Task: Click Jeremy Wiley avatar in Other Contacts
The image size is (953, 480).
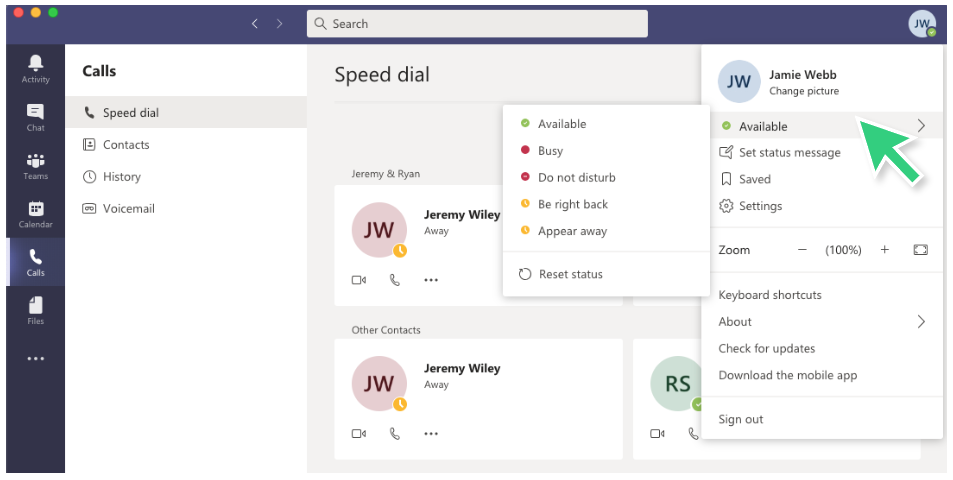Action: point(379,383)
